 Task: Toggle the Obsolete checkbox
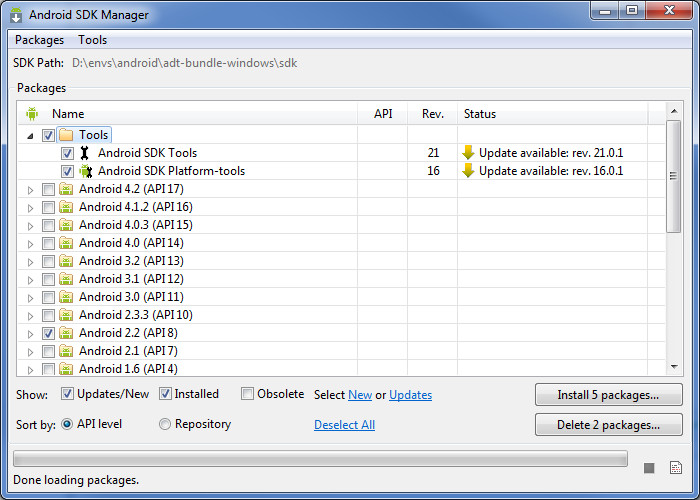[x=247, y=394]
